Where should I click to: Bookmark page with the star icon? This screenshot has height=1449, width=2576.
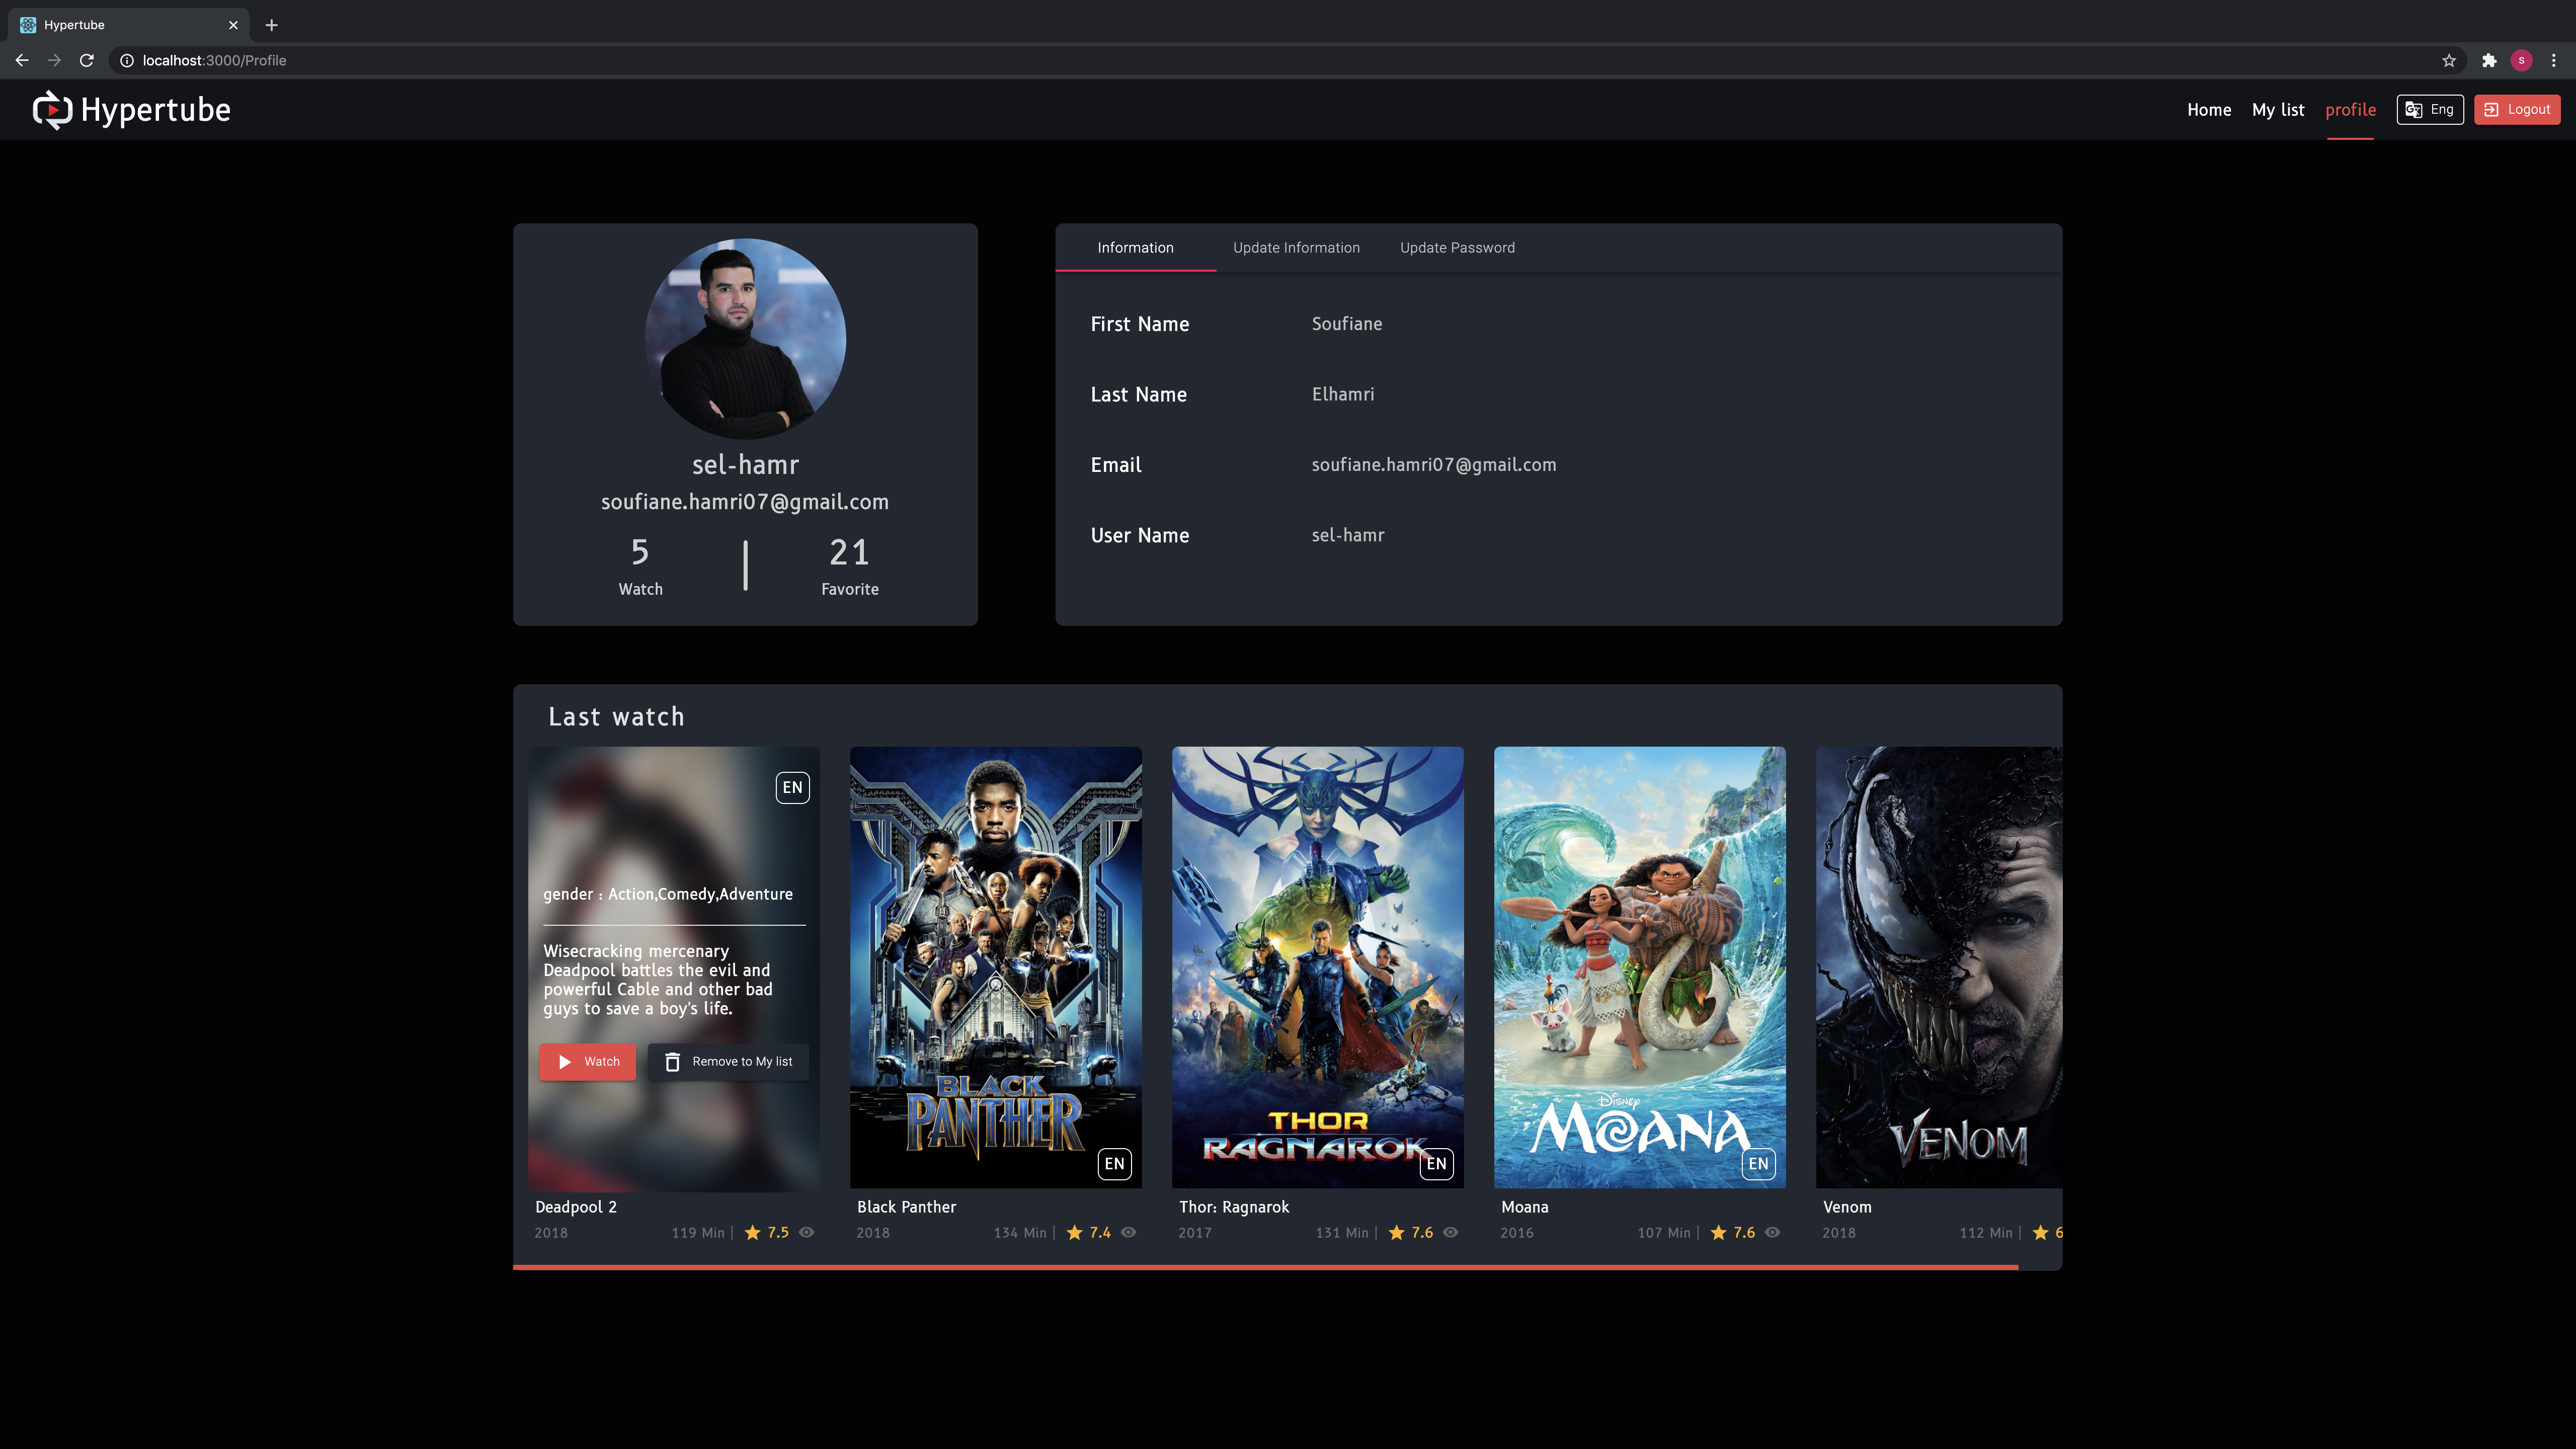coord(2449,61)
